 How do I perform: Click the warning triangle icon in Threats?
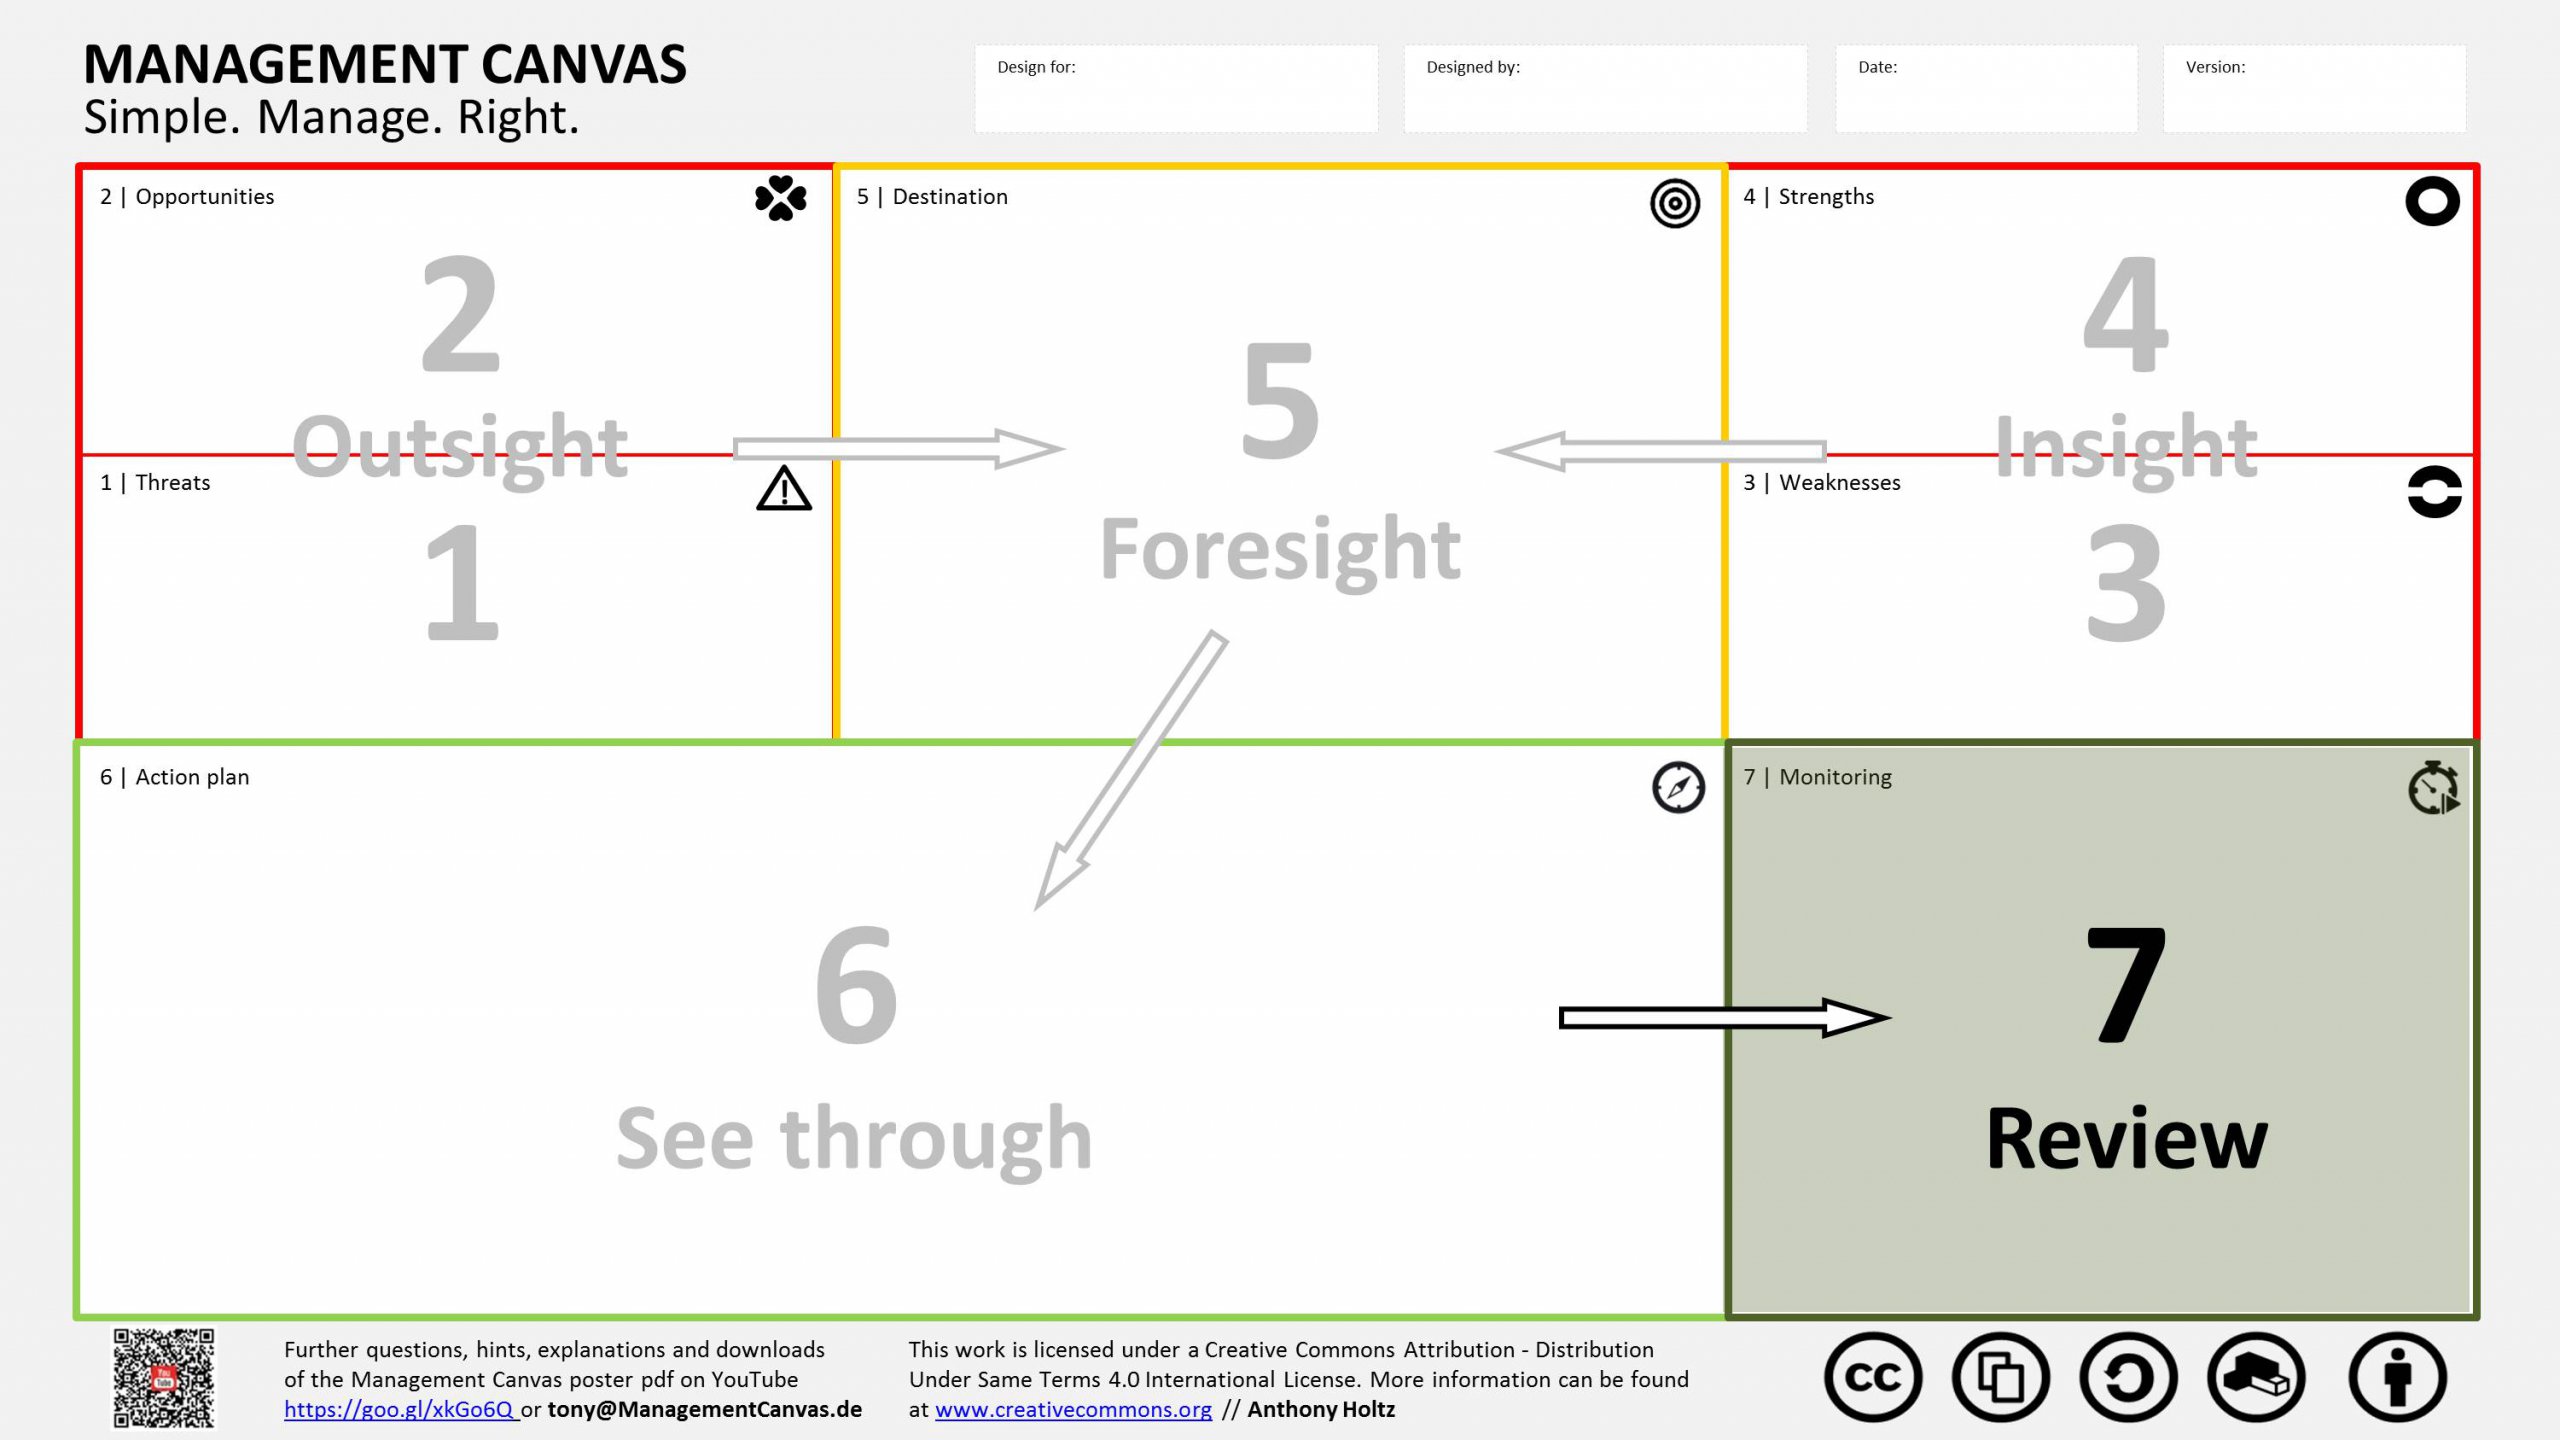click(782, 489)
